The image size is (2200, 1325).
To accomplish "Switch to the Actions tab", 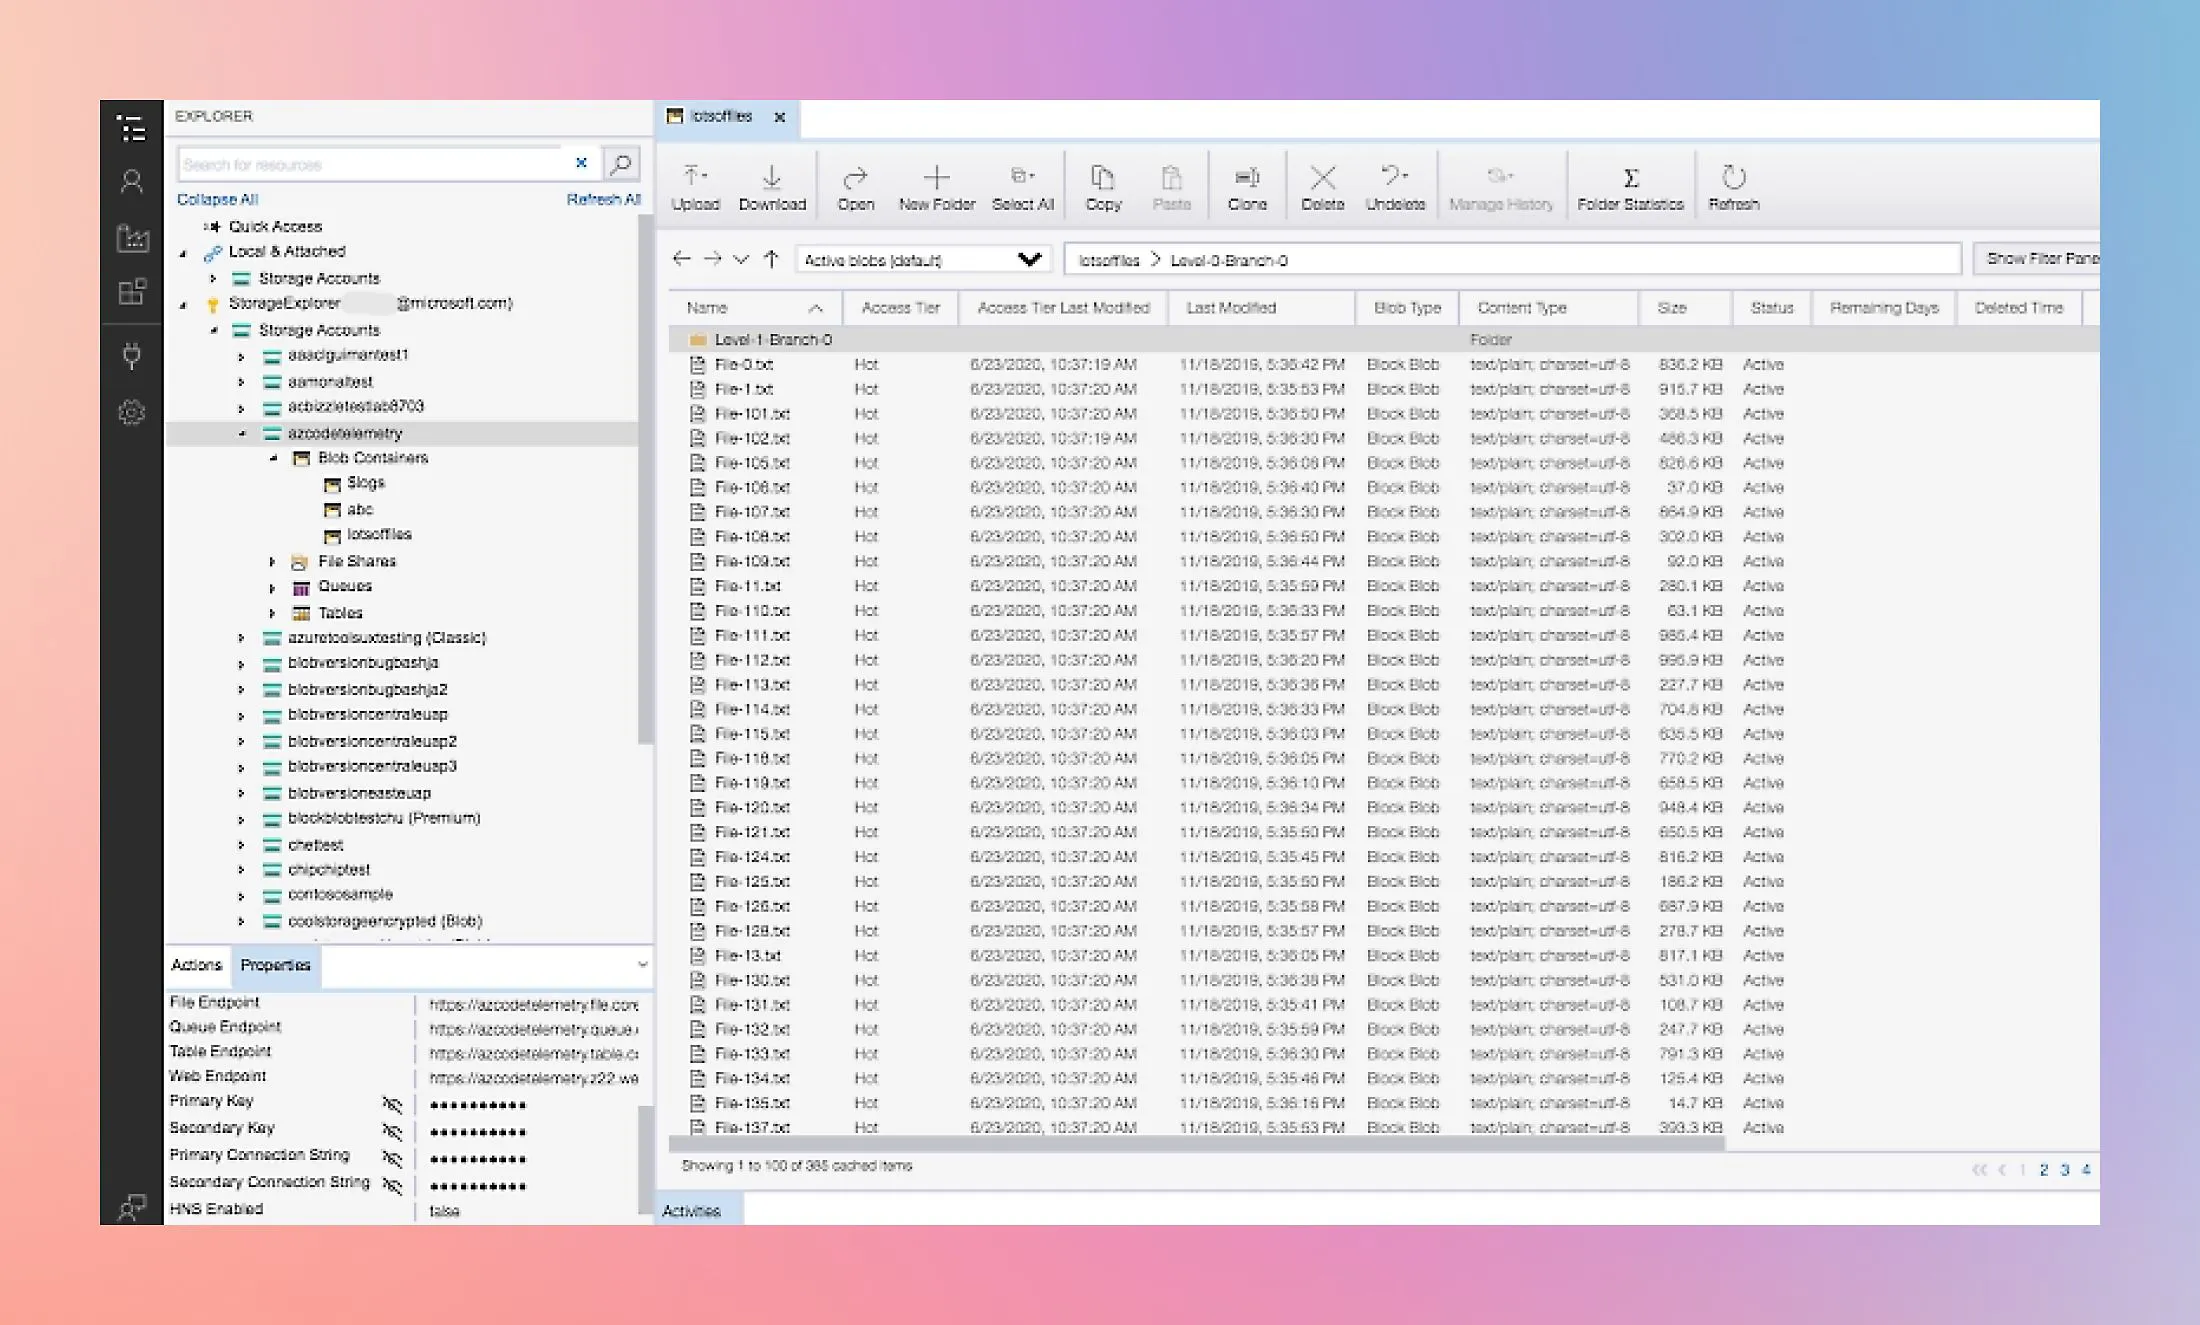I will (x=196, y=965).
